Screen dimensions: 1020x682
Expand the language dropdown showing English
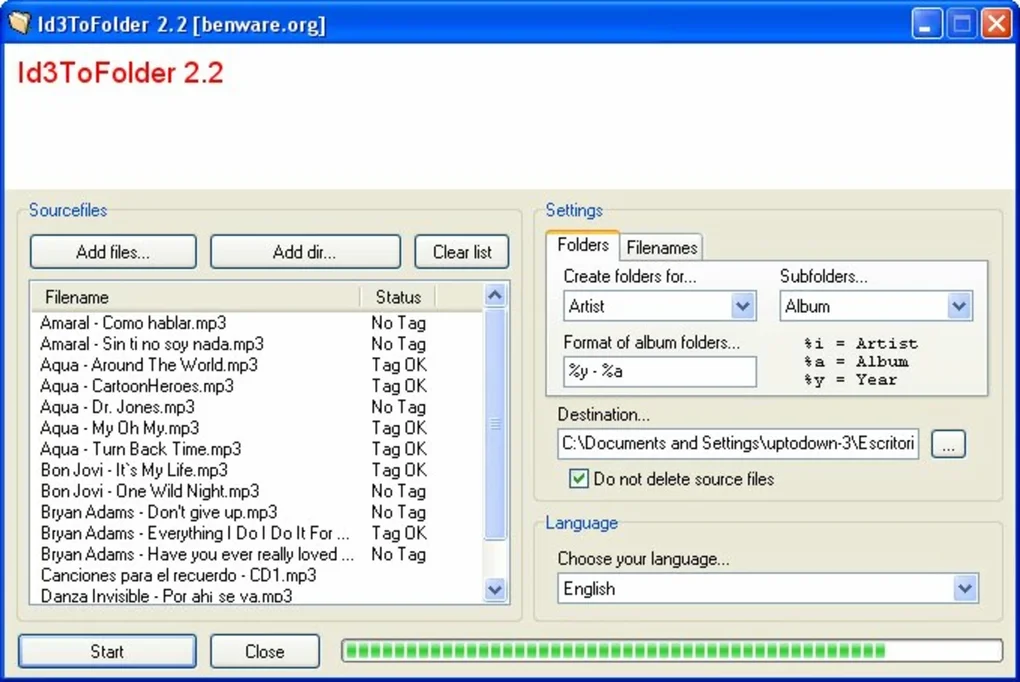tap(965, 588)
